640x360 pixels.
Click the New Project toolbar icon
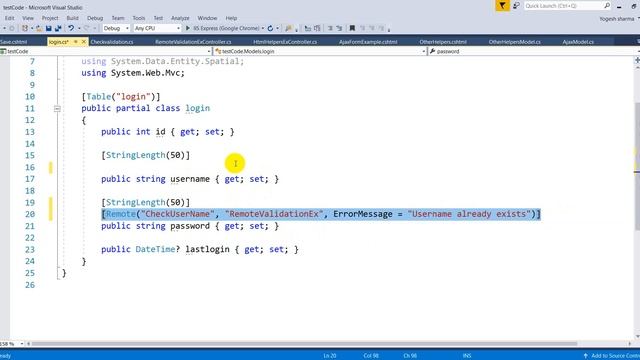[x=25, y=28]
